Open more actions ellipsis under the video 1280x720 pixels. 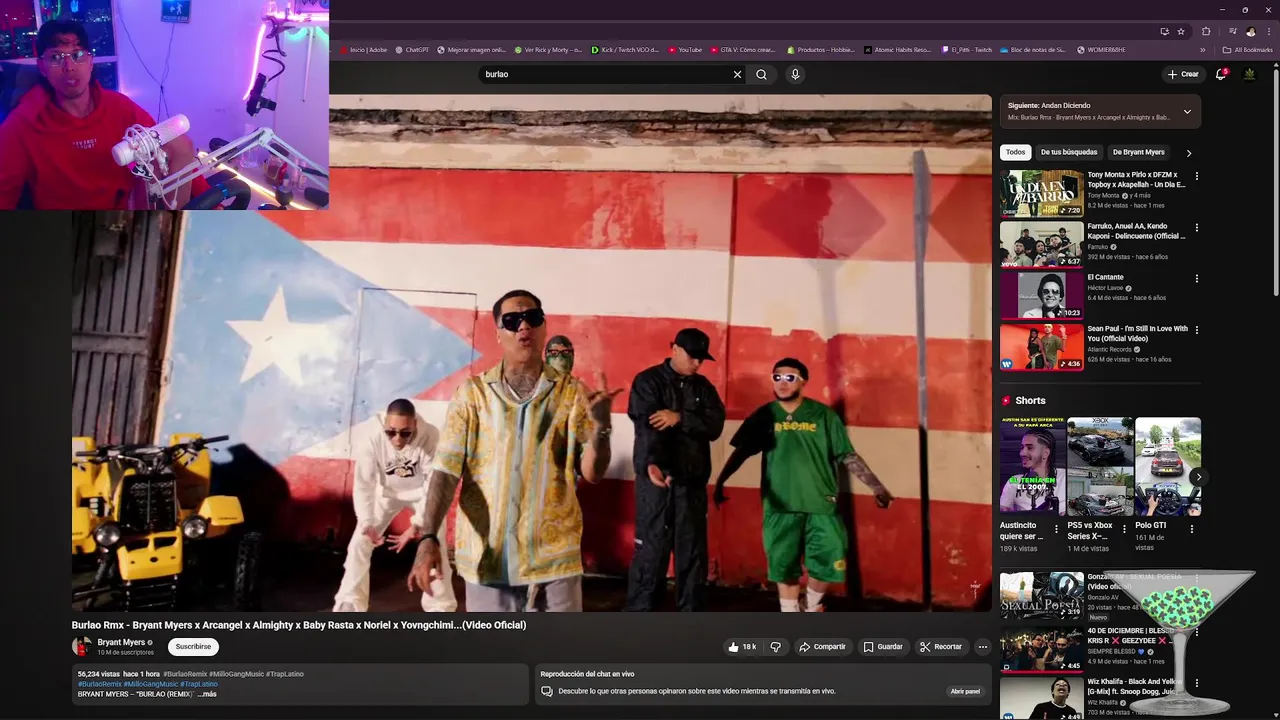(982, 647)
